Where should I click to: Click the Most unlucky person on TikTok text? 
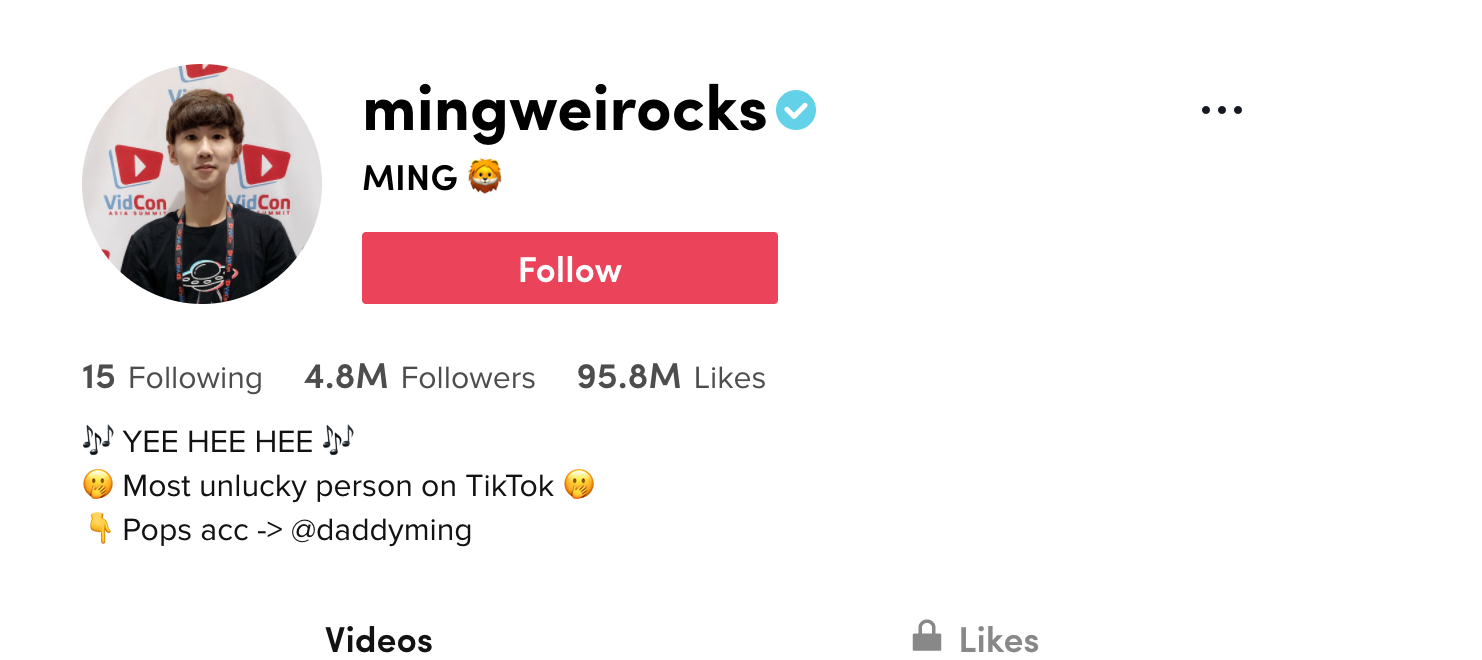(338, 486)
